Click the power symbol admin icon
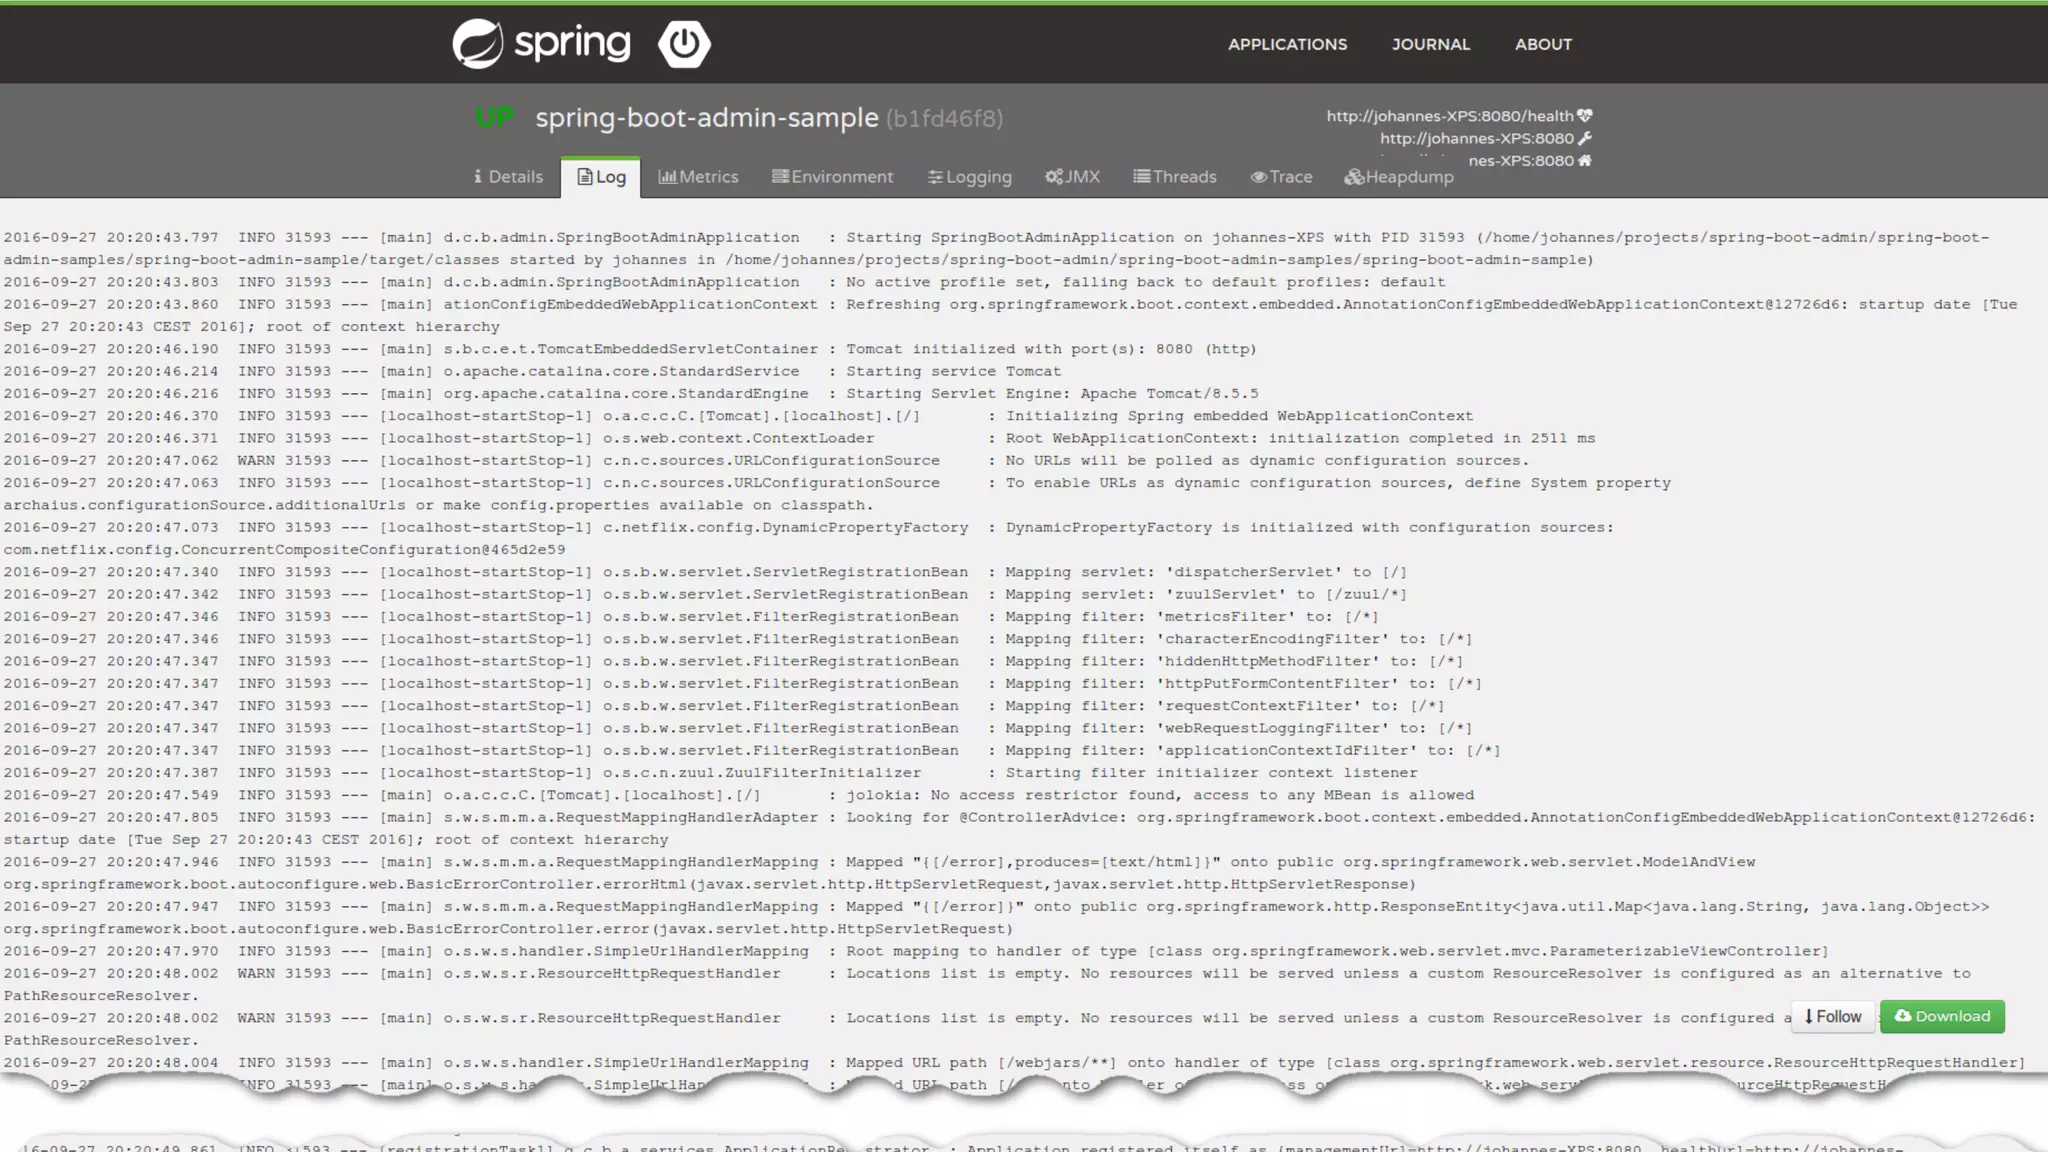This screenshot has width=2048, height=1152. (x=684, y=44)
